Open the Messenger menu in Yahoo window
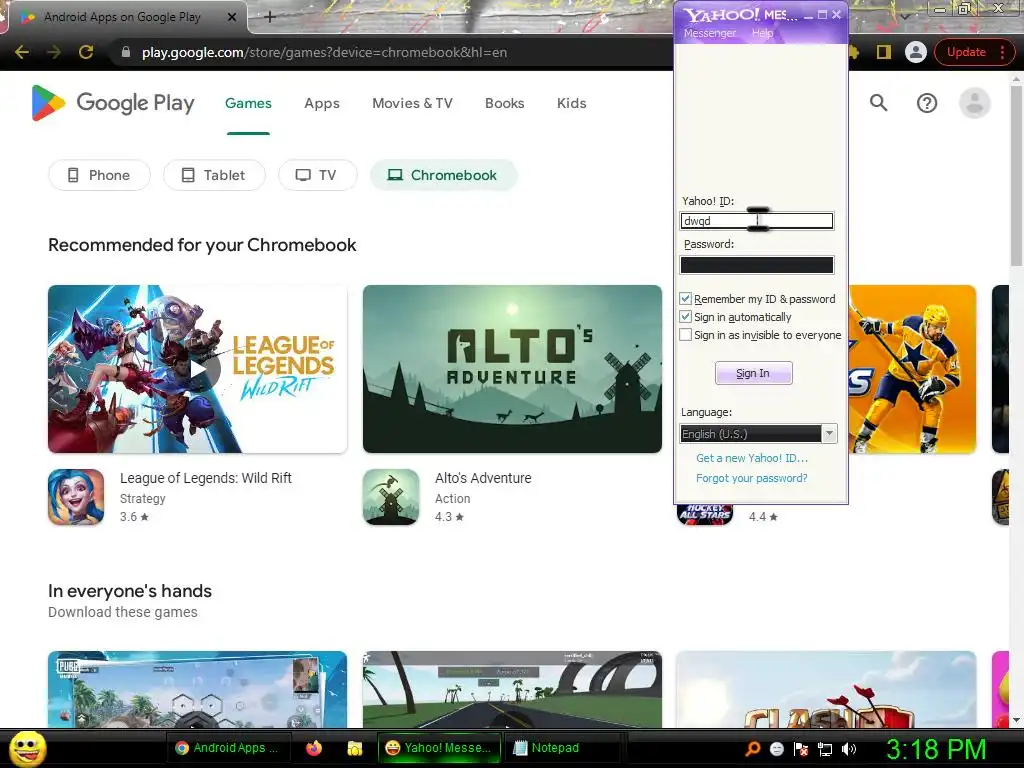 pos(709,33)
